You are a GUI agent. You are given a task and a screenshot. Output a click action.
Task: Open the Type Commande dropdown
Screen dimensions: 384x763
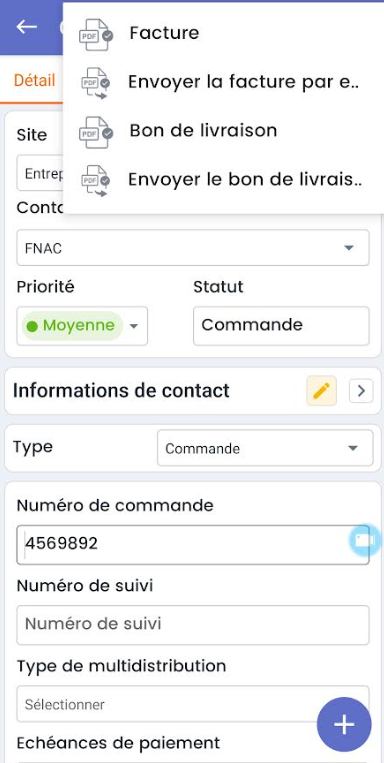click(265, 448)
